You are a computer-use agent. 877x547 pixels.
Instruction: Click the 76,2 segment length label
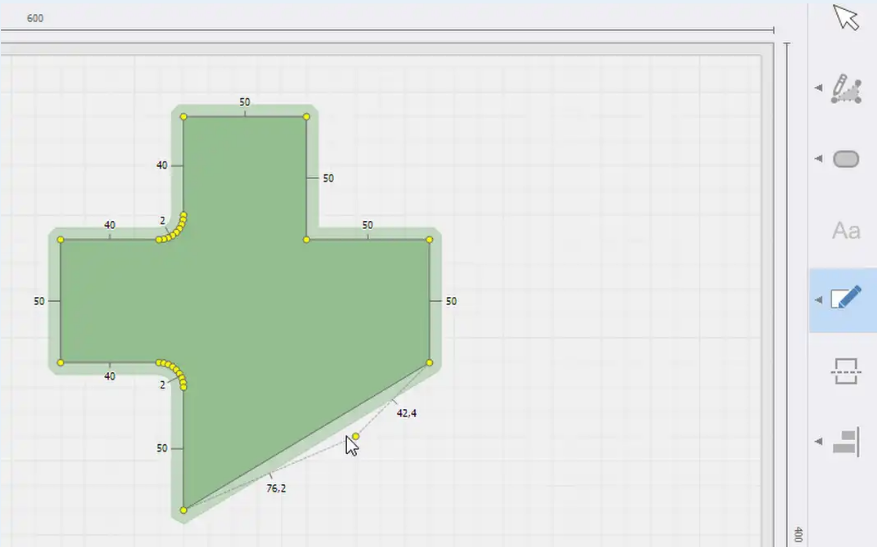tap(276, 488)
